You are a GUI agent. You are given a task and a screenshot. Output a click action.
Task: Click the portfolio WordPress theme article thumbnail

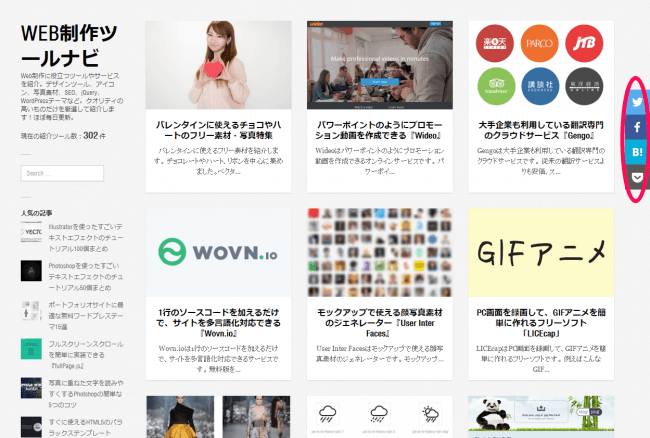(x=31, y=310)
